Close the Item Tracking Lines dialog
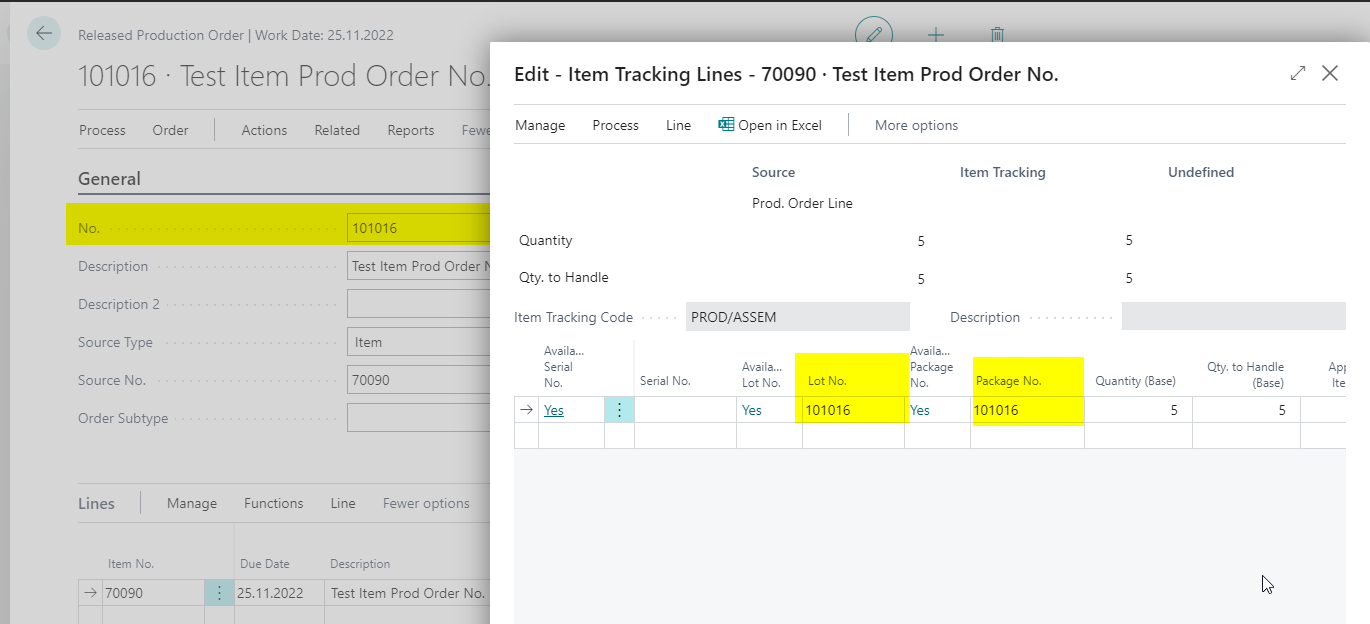This screenshot has width=1370, height=624. click(1330, 73)
